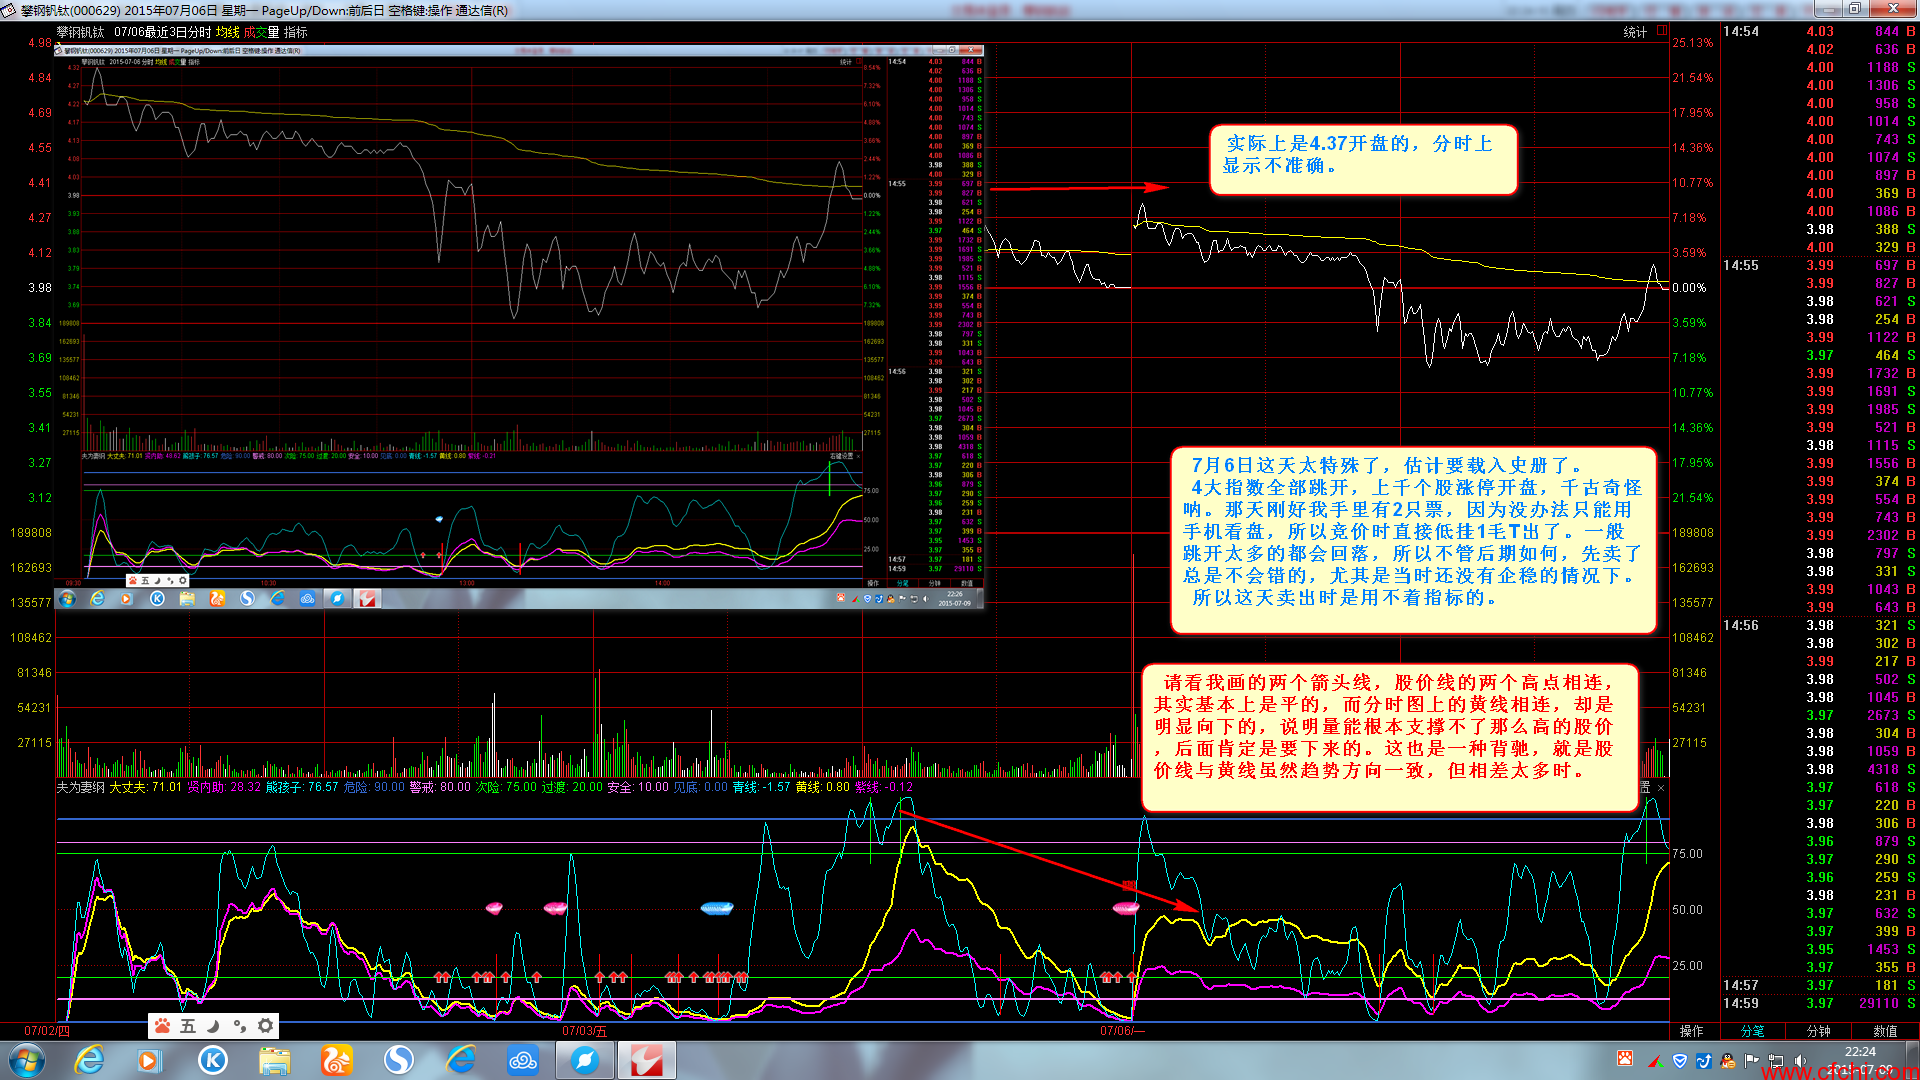Switch to the 数值 tab
The height and width of the screenshot is (1080, 1920).
pos(1885,1031)
